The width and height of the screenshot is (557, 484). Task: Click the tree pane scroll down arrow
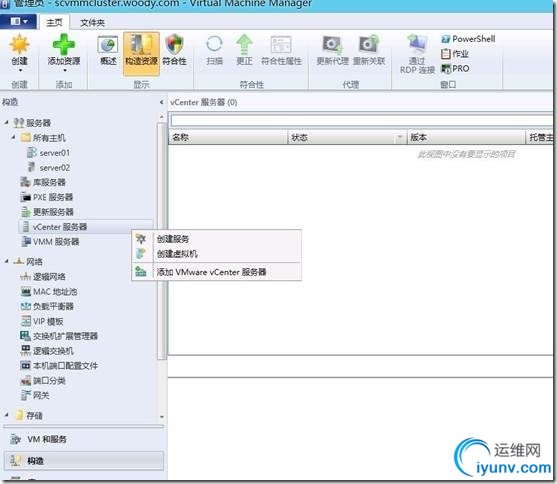[x=162, y=416]
